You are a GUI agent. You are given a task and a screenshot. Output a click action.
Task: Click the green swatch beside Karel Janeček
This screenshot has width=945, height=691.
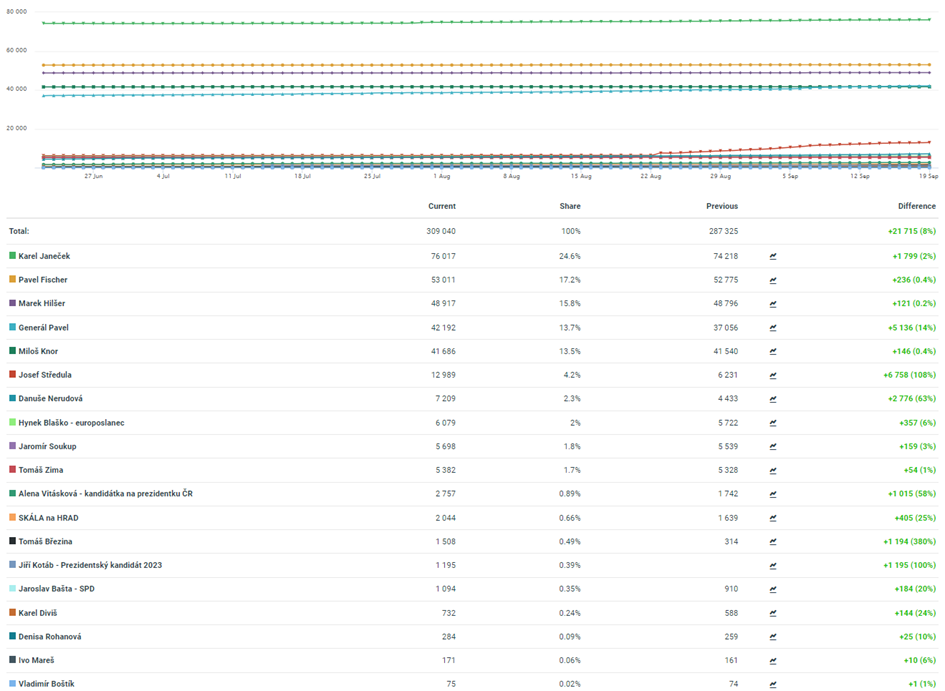coord(12,256)
